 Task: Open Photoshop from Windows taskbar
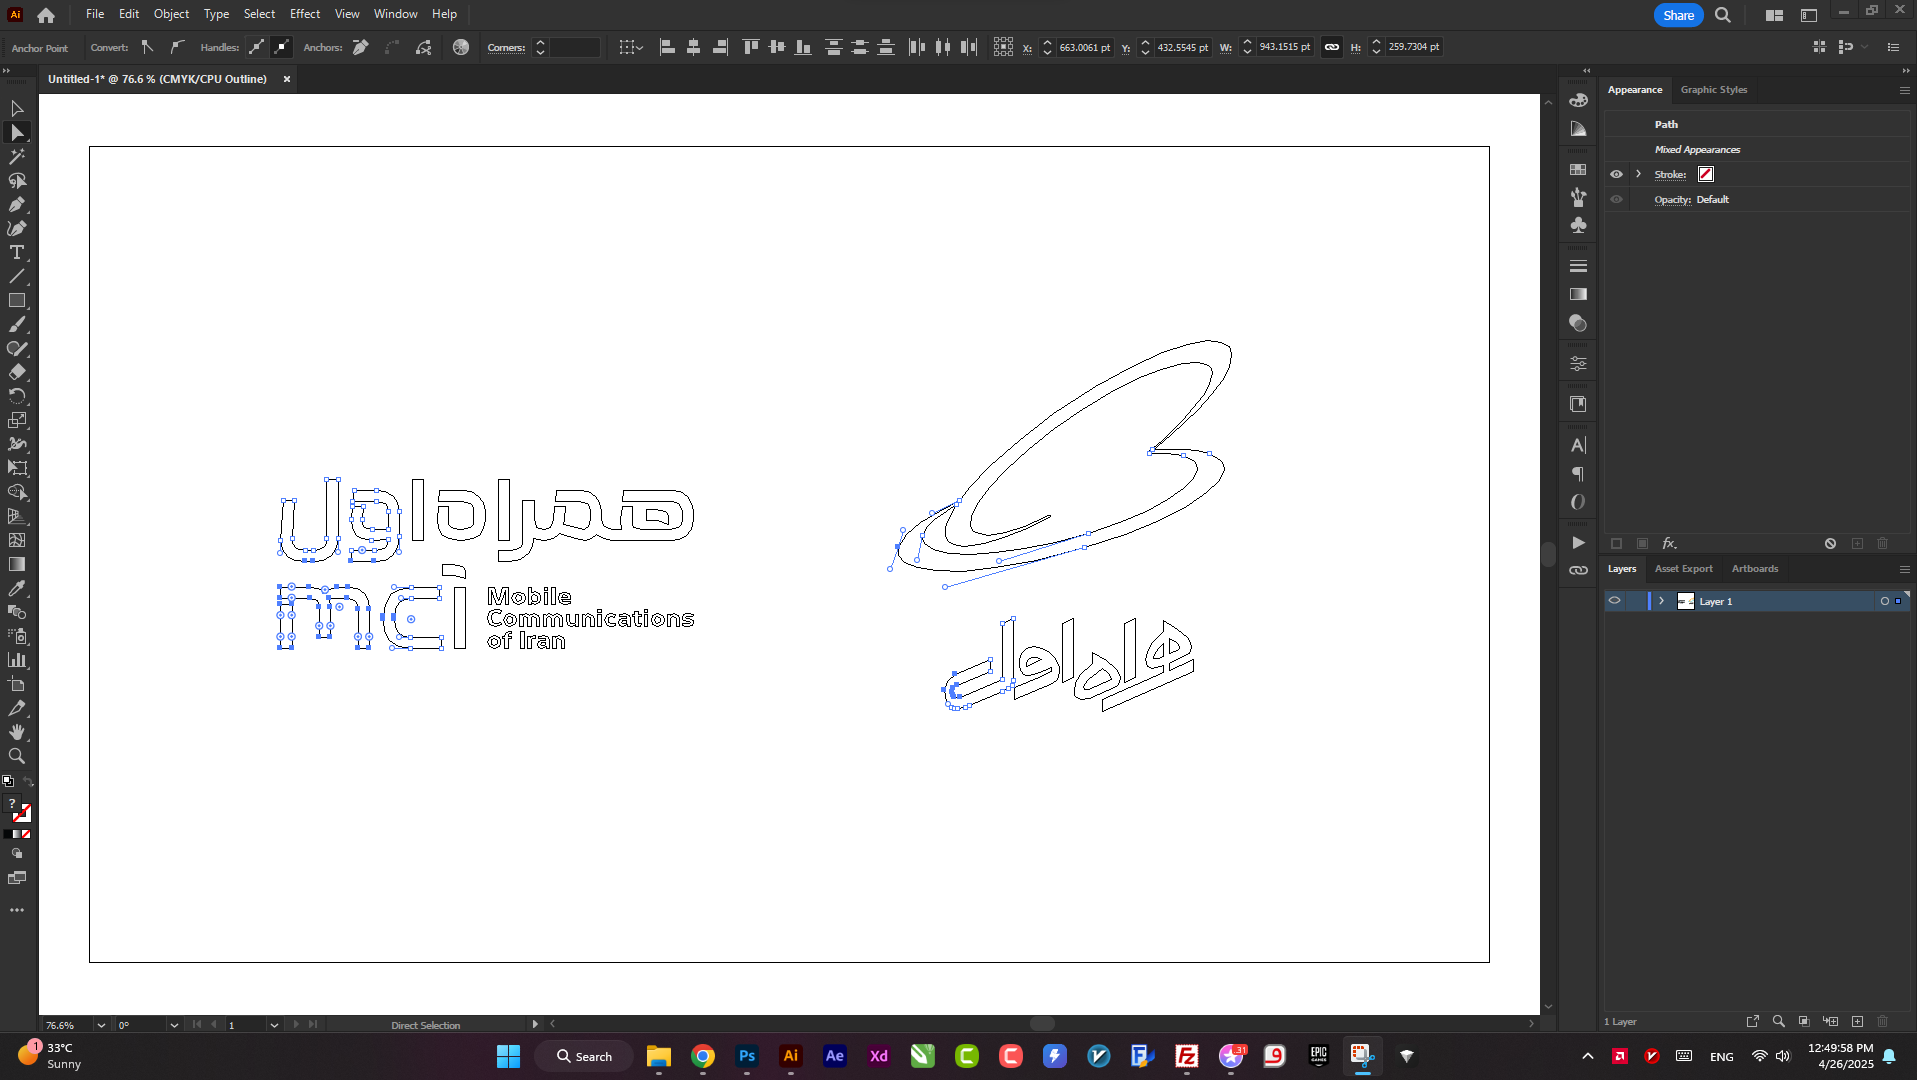point(747,1056)
